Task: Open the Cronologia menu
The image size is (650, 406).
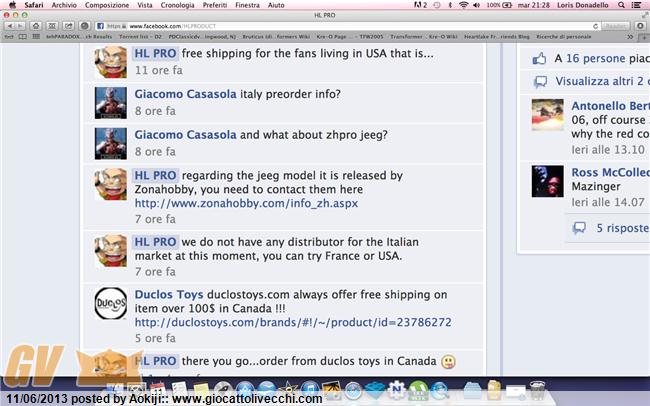Action: [177, 5]
